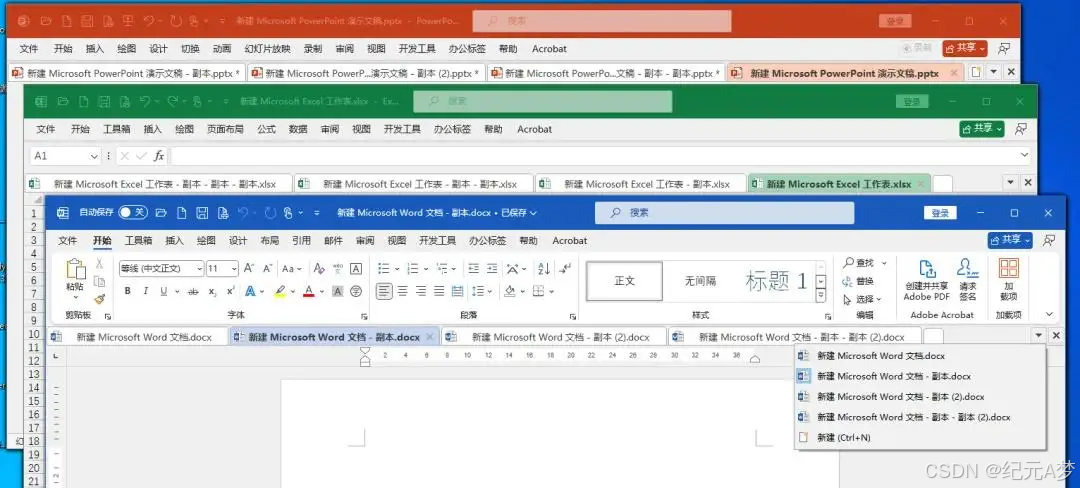Viewport: 1080px width, 488px height.
Task: Click Replace (替换) in the editing group
Action: [858, 281]
